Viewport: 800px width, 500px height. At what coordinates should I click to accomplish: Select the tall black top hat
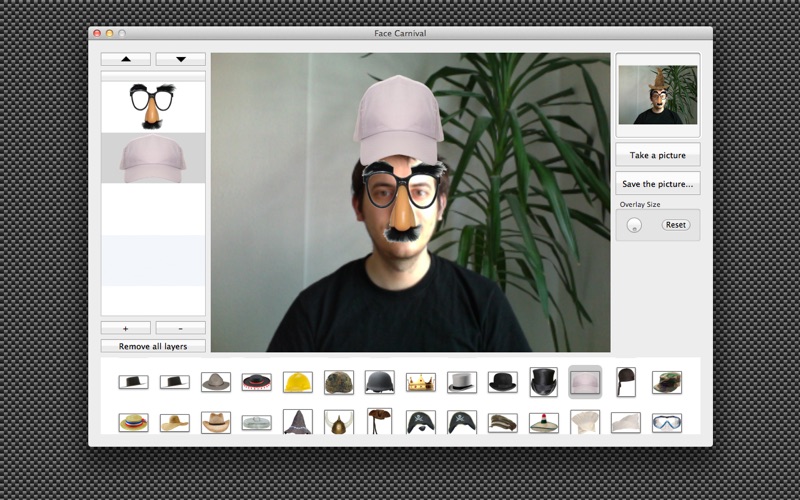[543, 382]
